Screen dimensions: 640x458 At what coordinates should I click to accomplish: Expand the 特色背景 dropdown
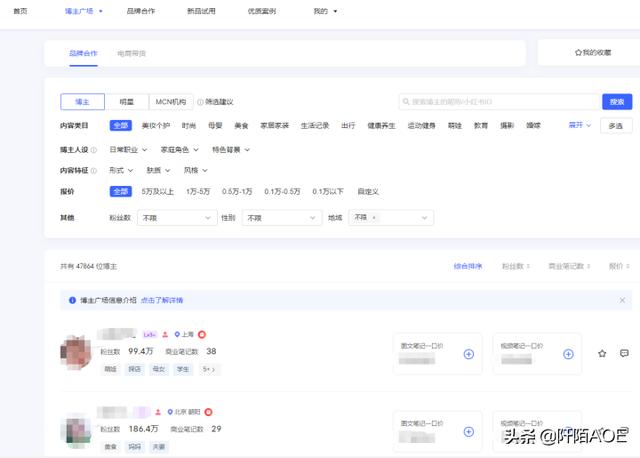[x=231, y=150]
